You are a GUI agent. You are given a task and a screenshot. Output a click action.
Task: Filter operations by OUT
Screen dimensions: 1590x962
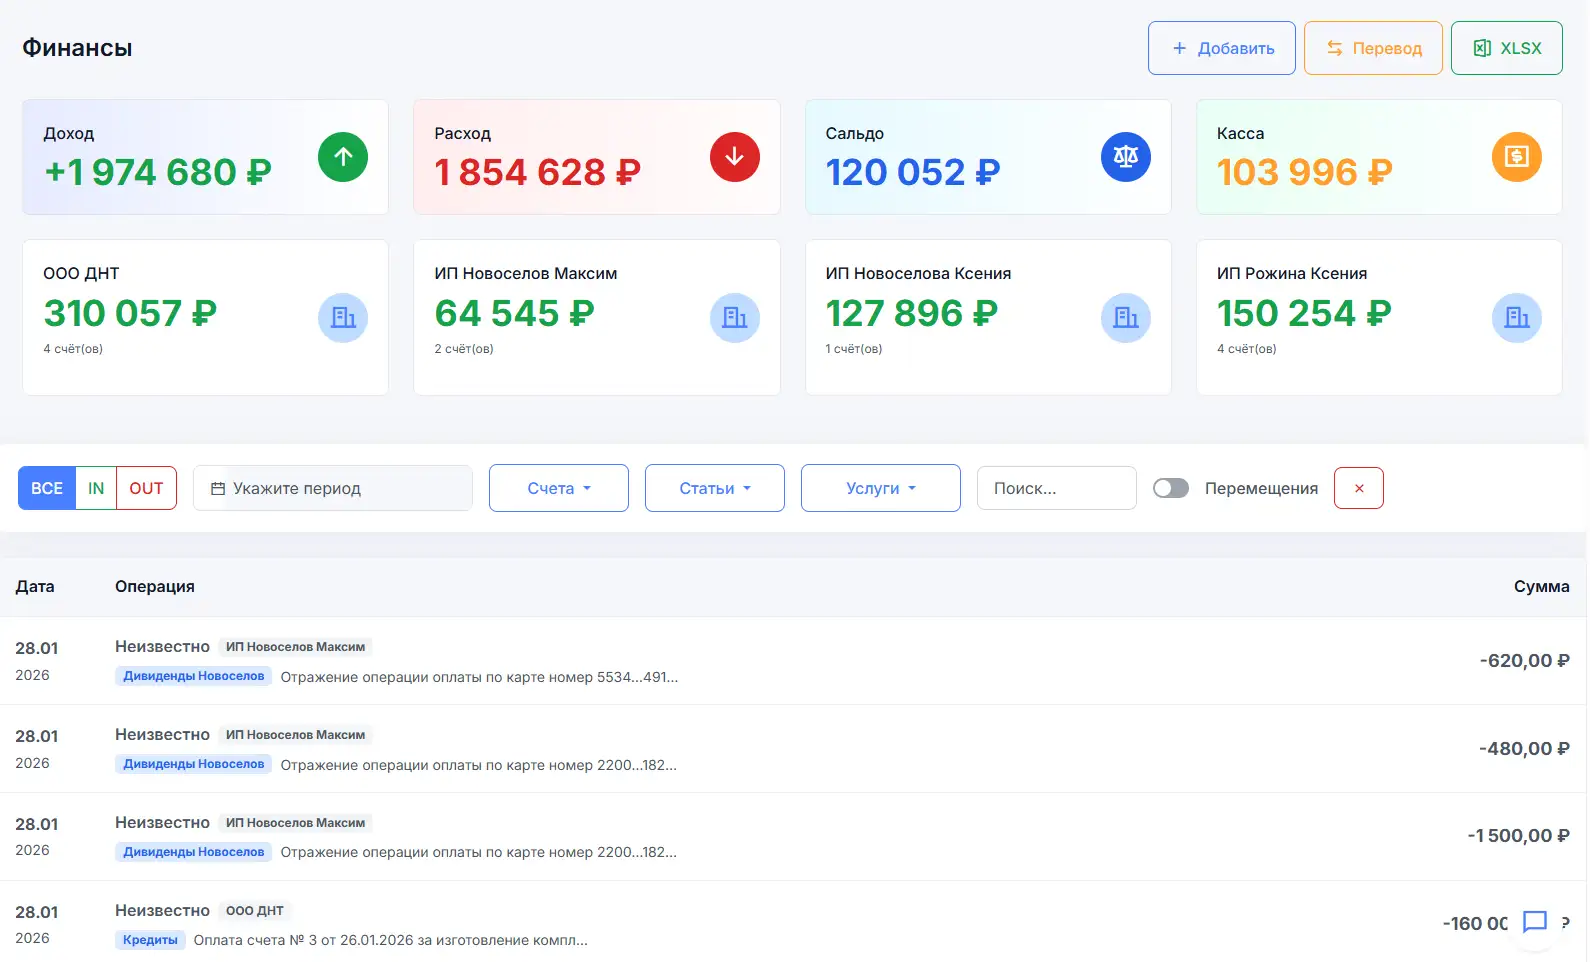point(146,488)
